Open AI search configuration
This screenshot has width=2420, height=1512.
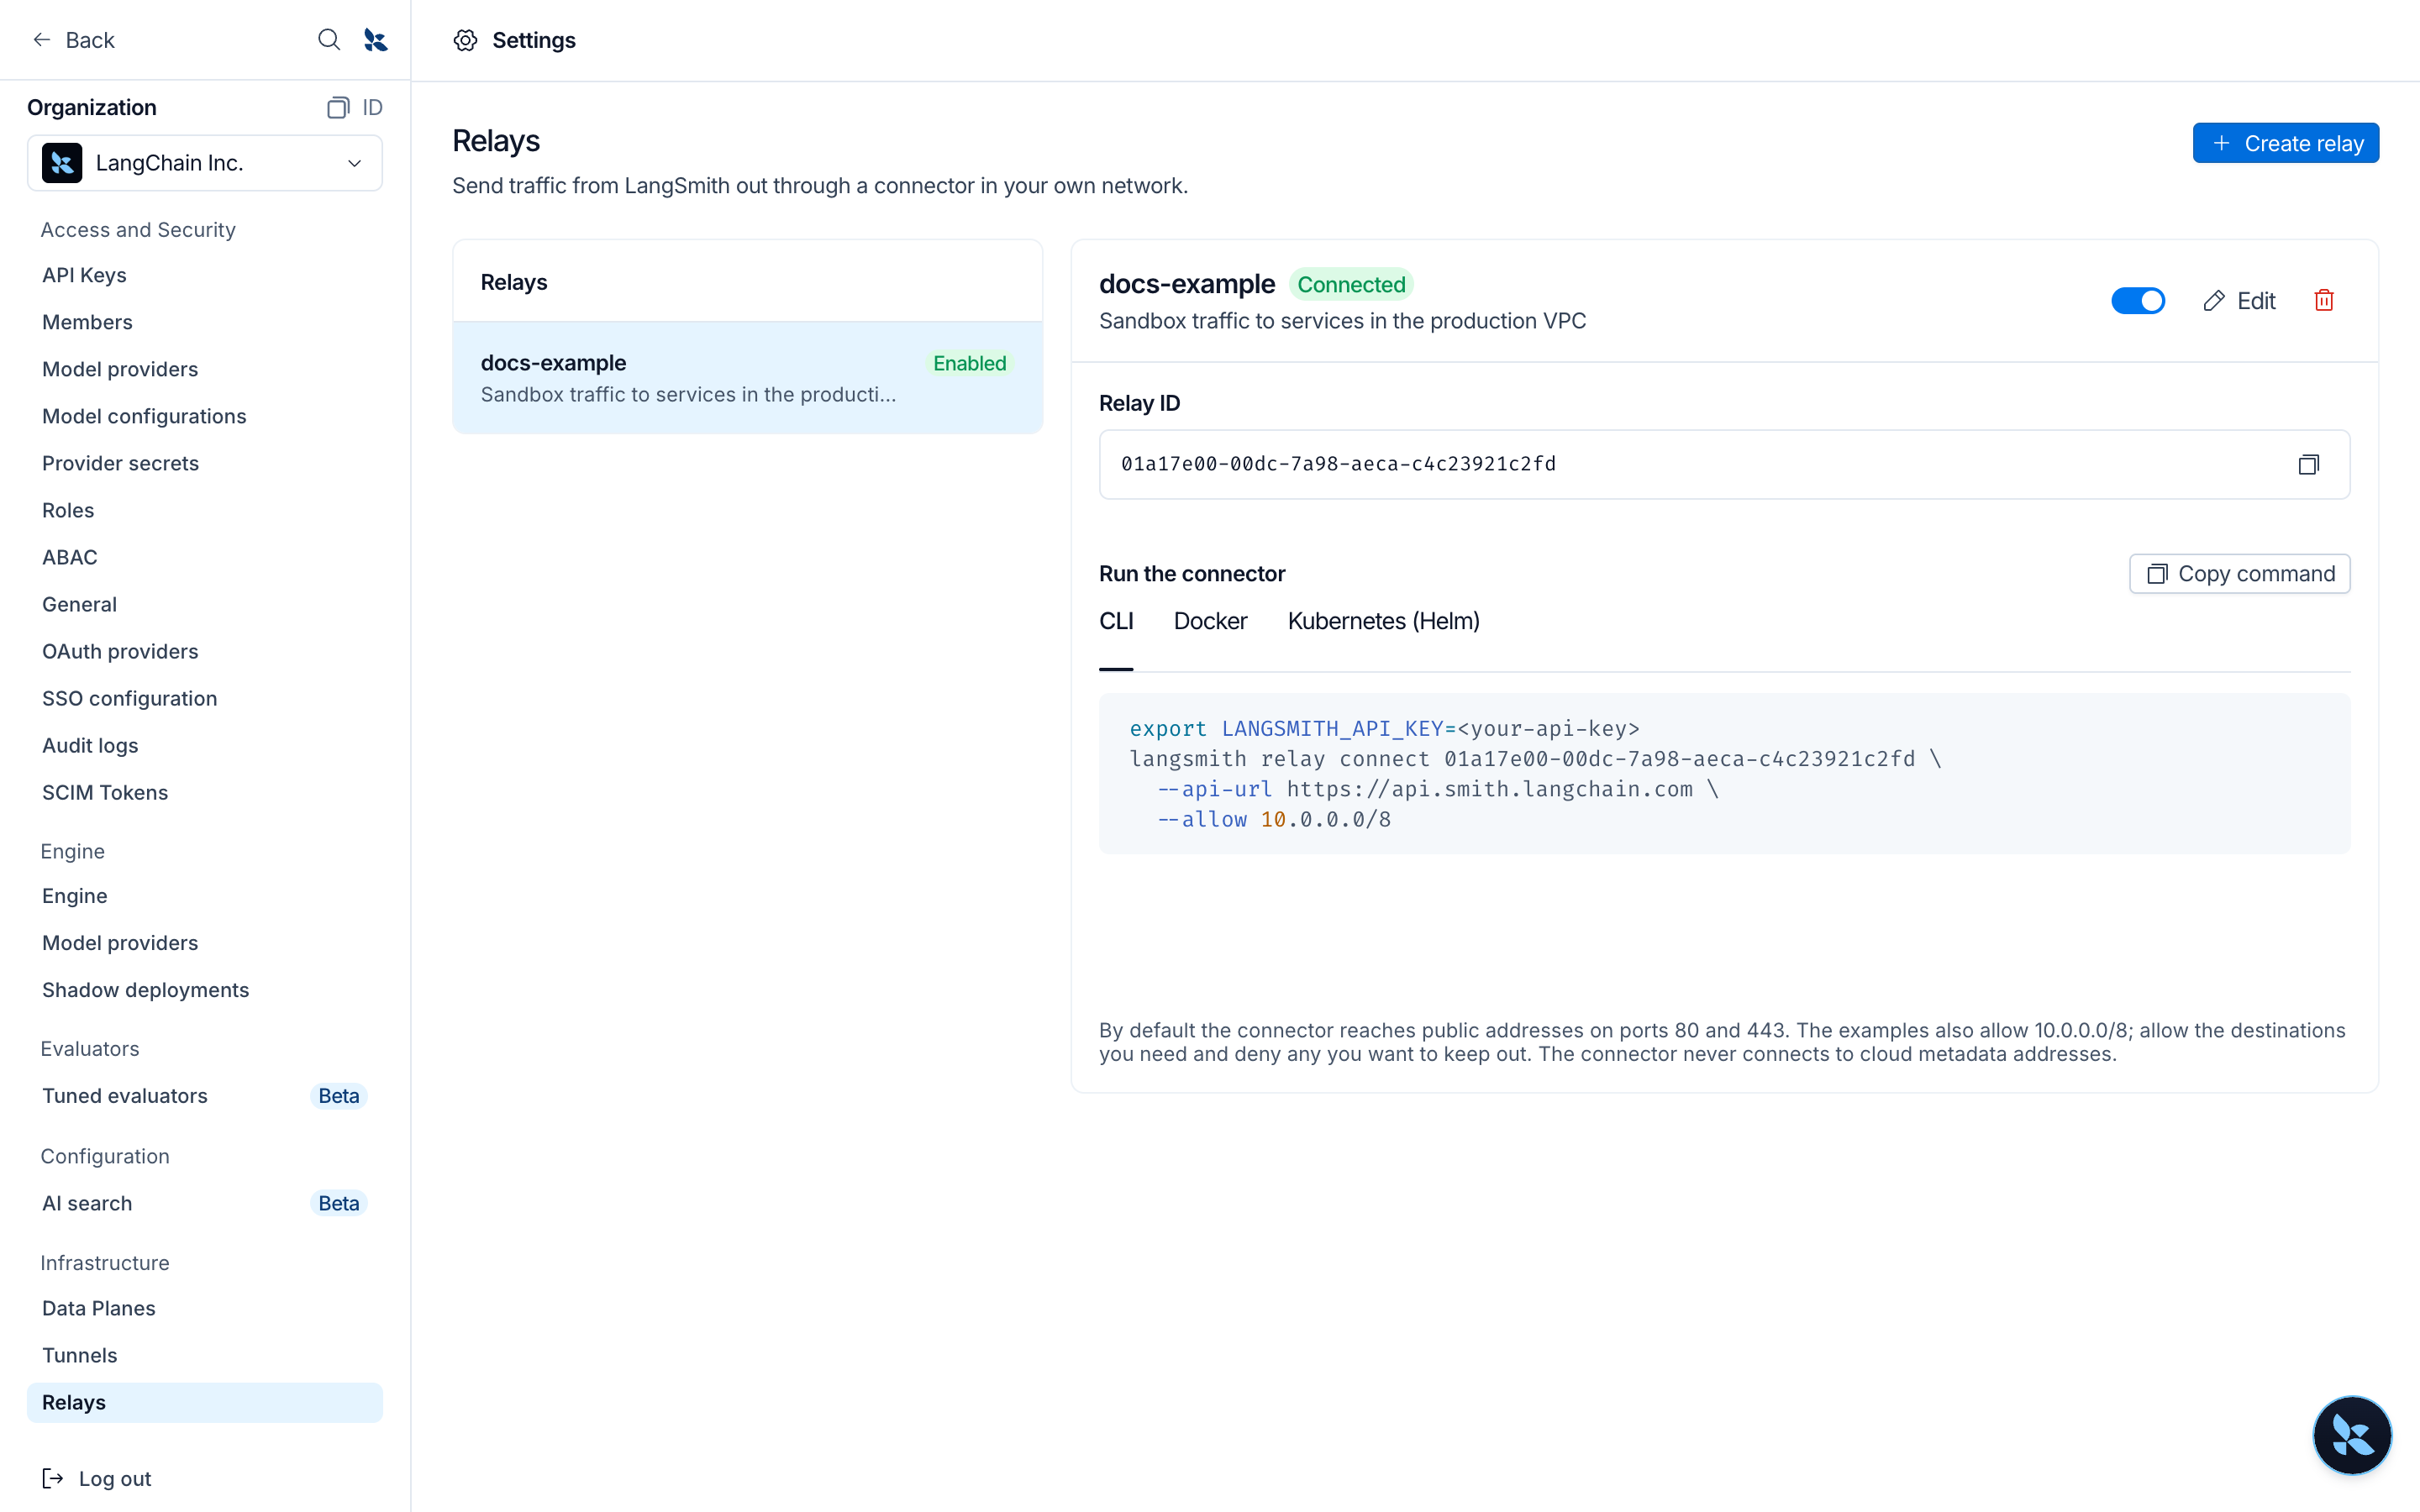tap(205, 1203)
